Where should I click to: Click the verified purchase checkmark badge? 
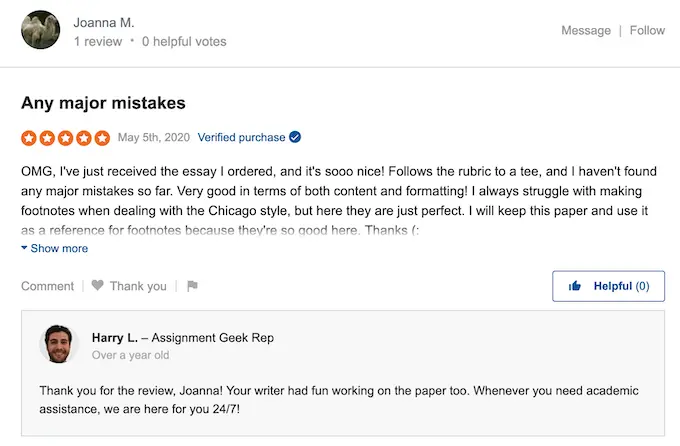(x=295, y=137)
